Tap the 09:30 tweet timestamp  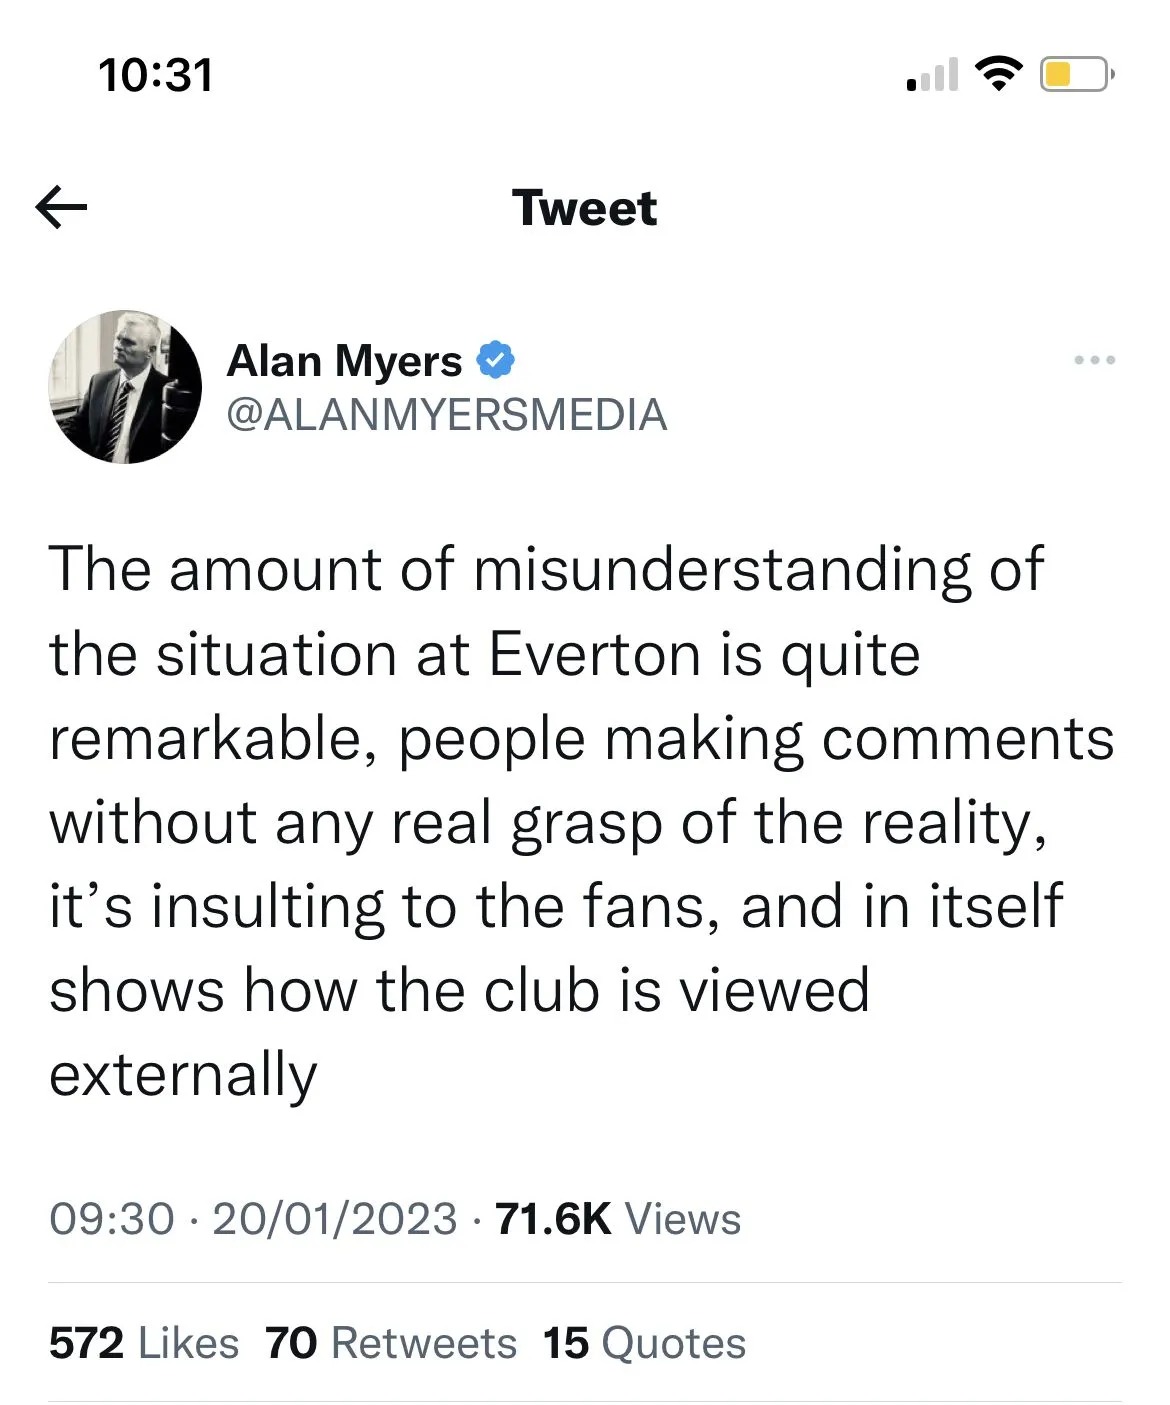(111, 1219)
